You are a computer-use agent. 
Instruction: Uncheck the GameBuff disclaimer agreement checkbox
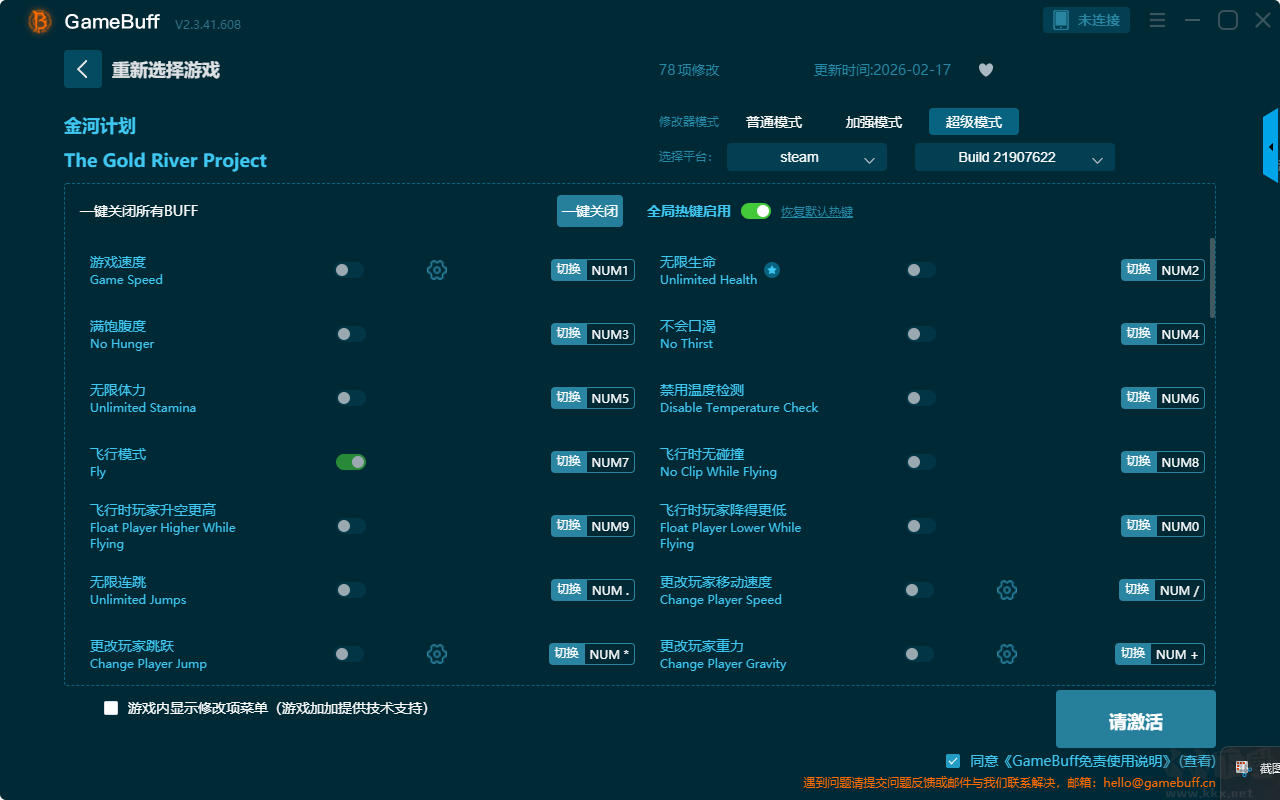tap(953, 761)
